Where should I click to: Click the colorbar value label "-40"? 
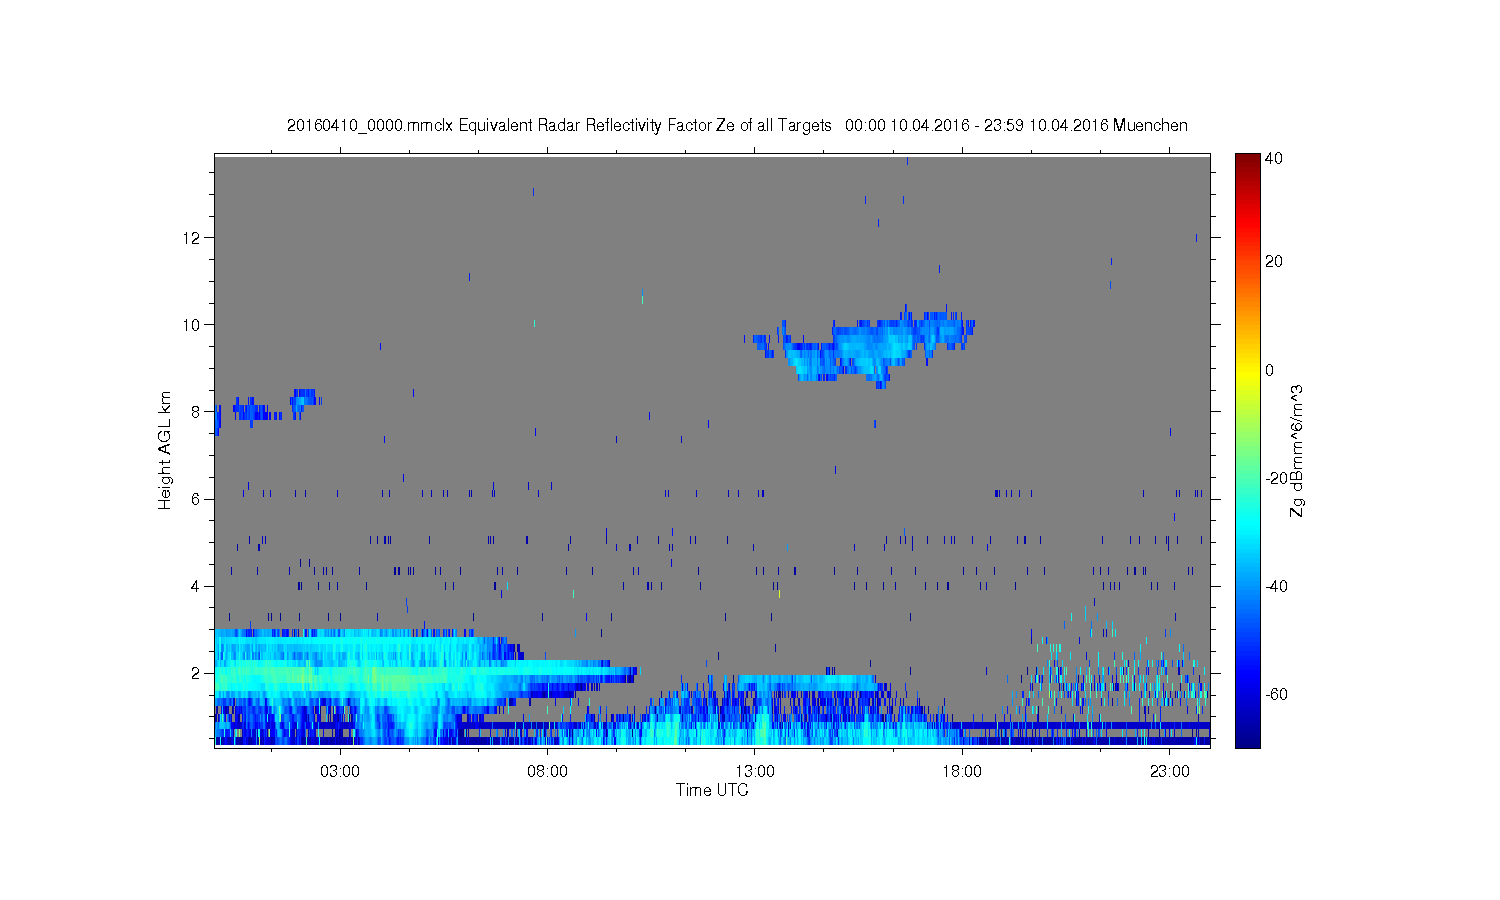pos(1276,586)
